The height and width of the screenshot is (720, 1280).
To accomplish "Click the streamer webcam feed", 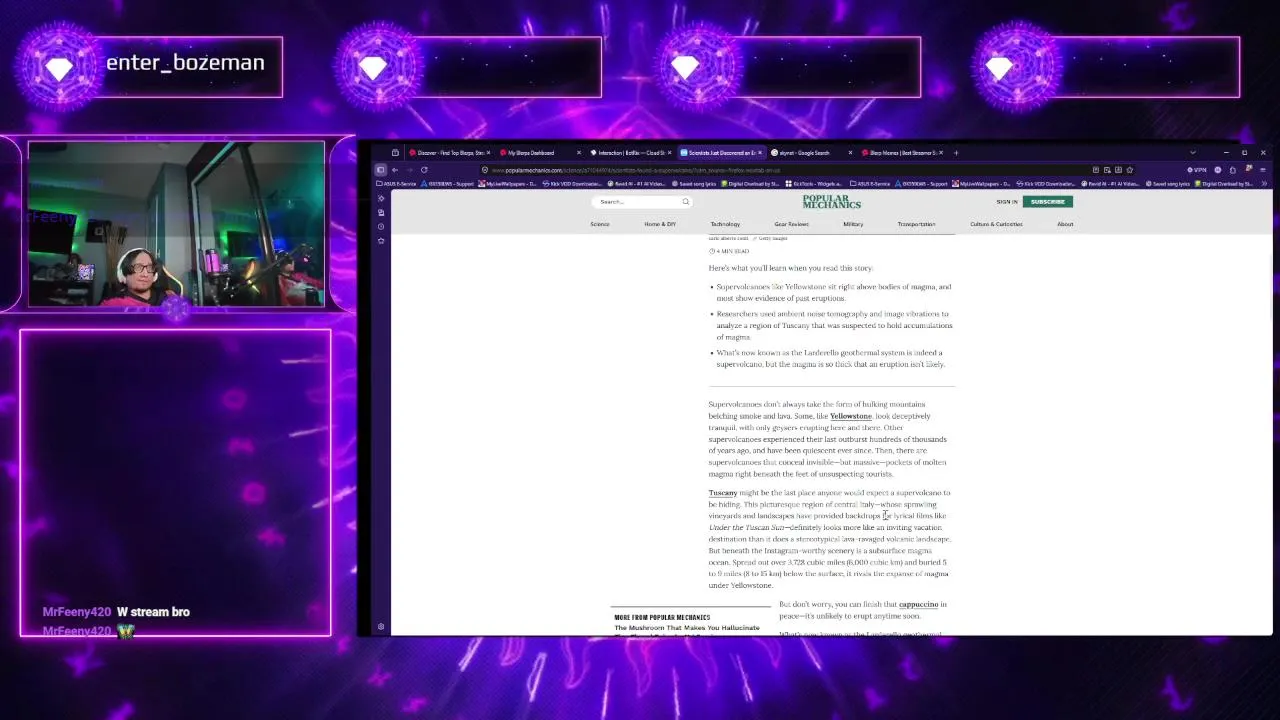I will pos(176,224).
